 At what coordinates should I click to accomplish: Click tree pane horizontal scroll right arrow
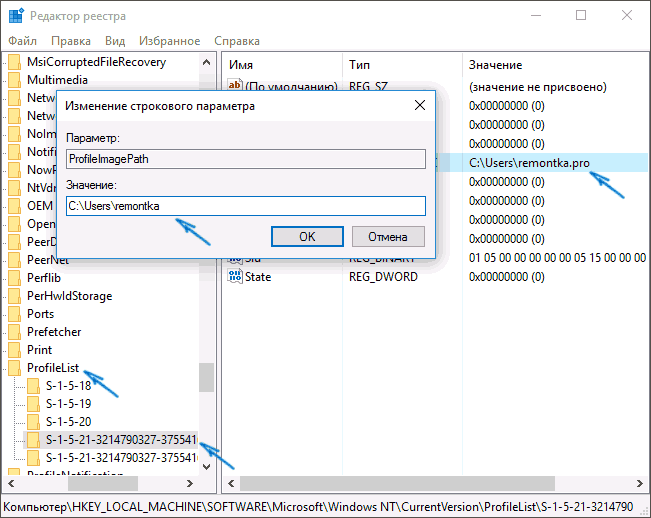click(x=190, y=484)
